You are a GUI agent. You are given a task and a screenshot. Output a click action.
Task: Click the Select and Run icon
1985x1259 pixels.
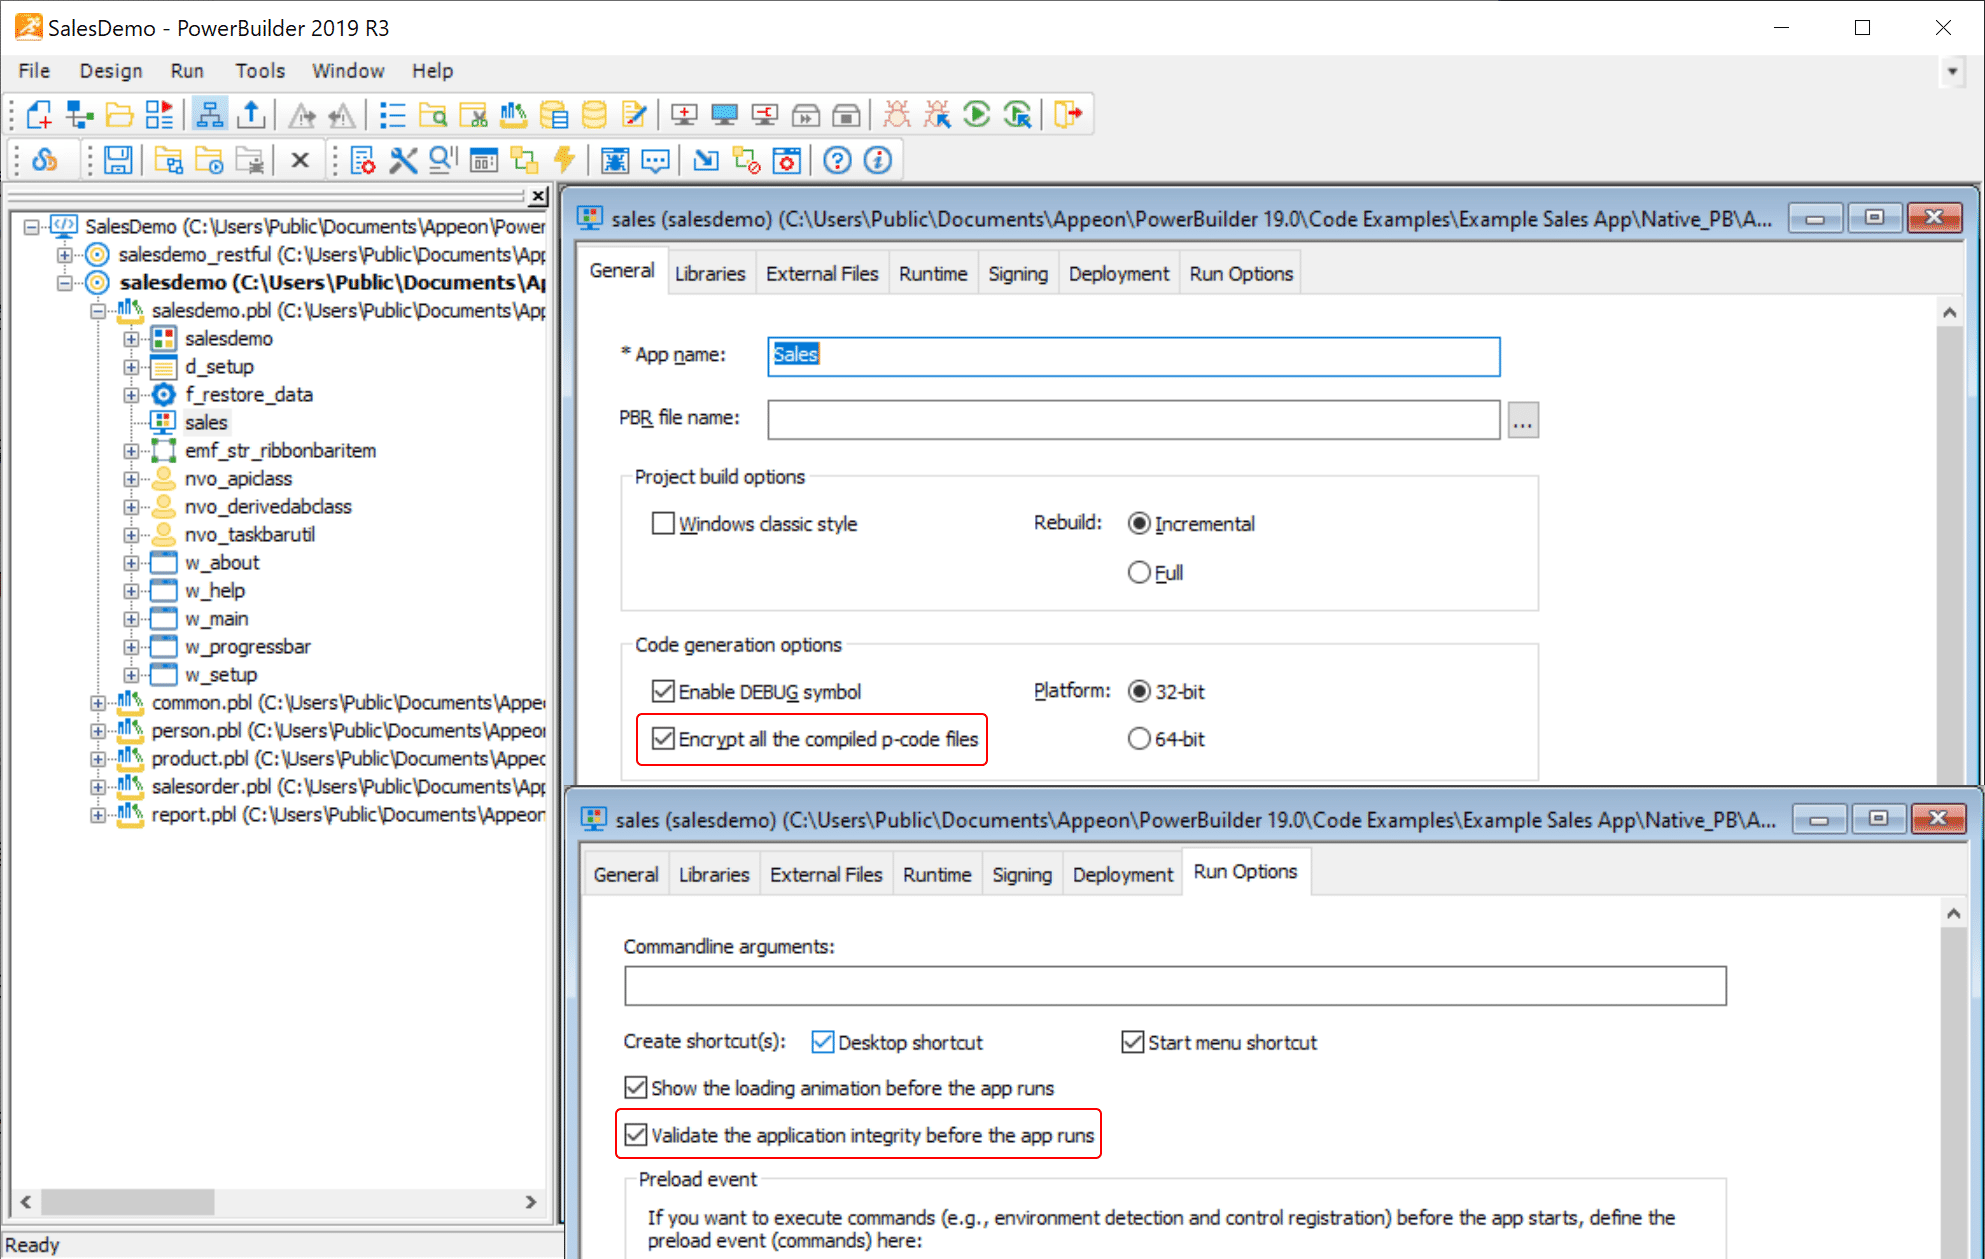click(x=1017, y=115)
